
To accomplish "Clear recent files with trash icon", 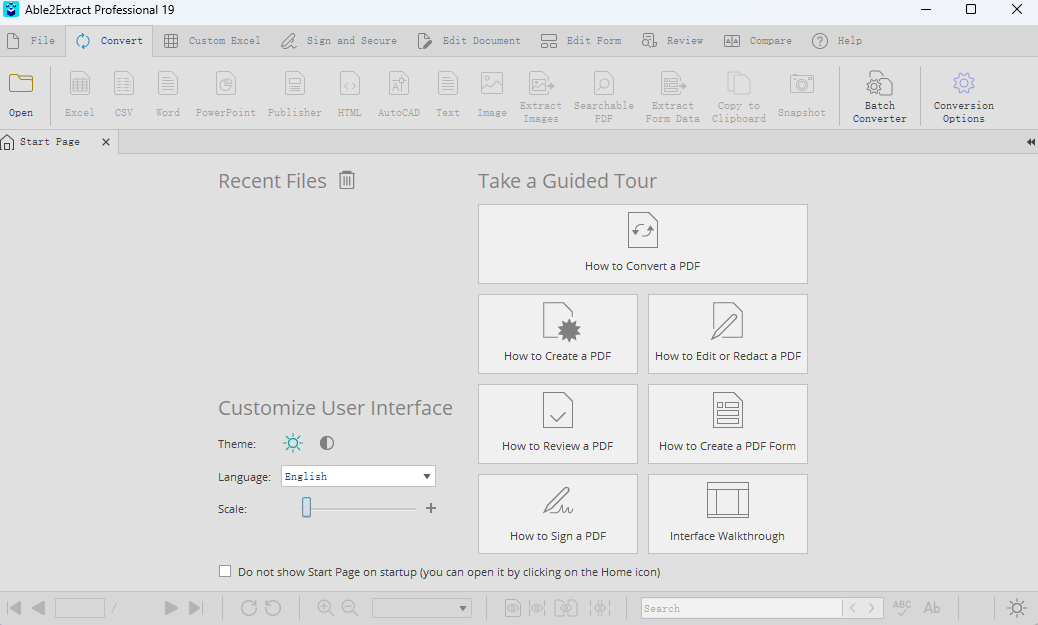I will 346,181.
